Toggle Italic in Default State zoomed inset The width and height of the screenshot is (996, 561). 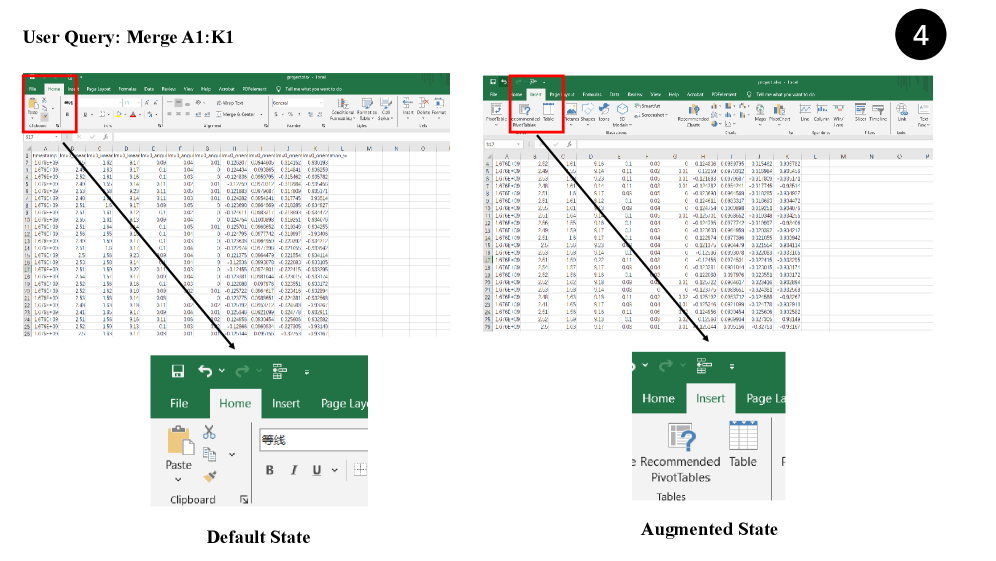tap(293, 470)
